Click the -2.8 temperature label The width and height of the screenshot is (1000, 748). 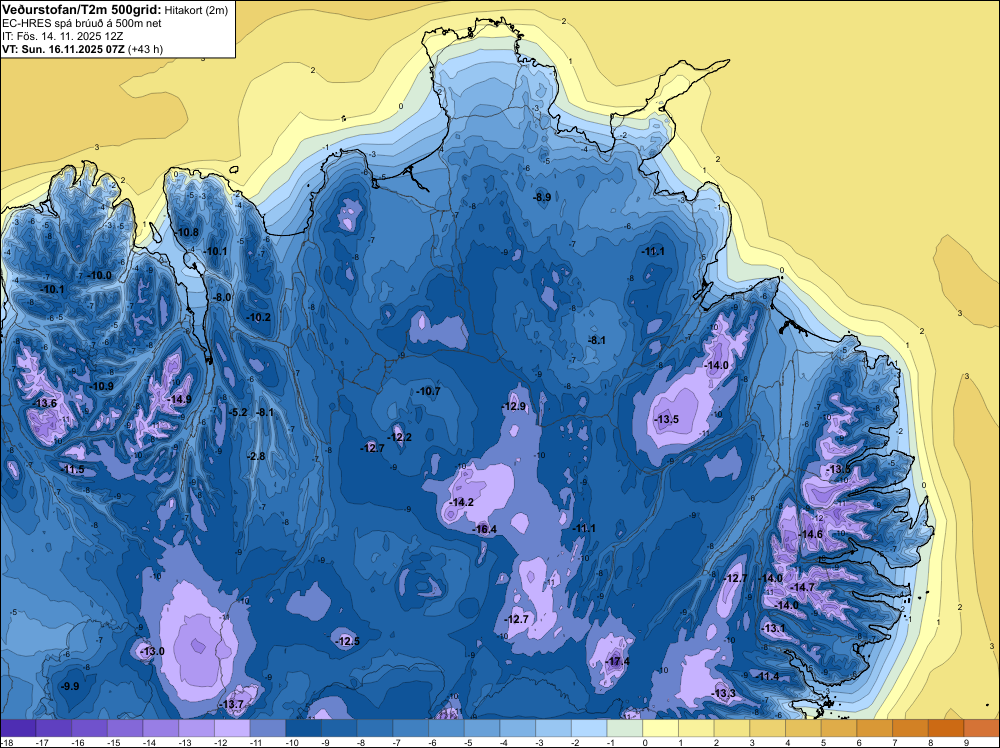click(256, 456)
